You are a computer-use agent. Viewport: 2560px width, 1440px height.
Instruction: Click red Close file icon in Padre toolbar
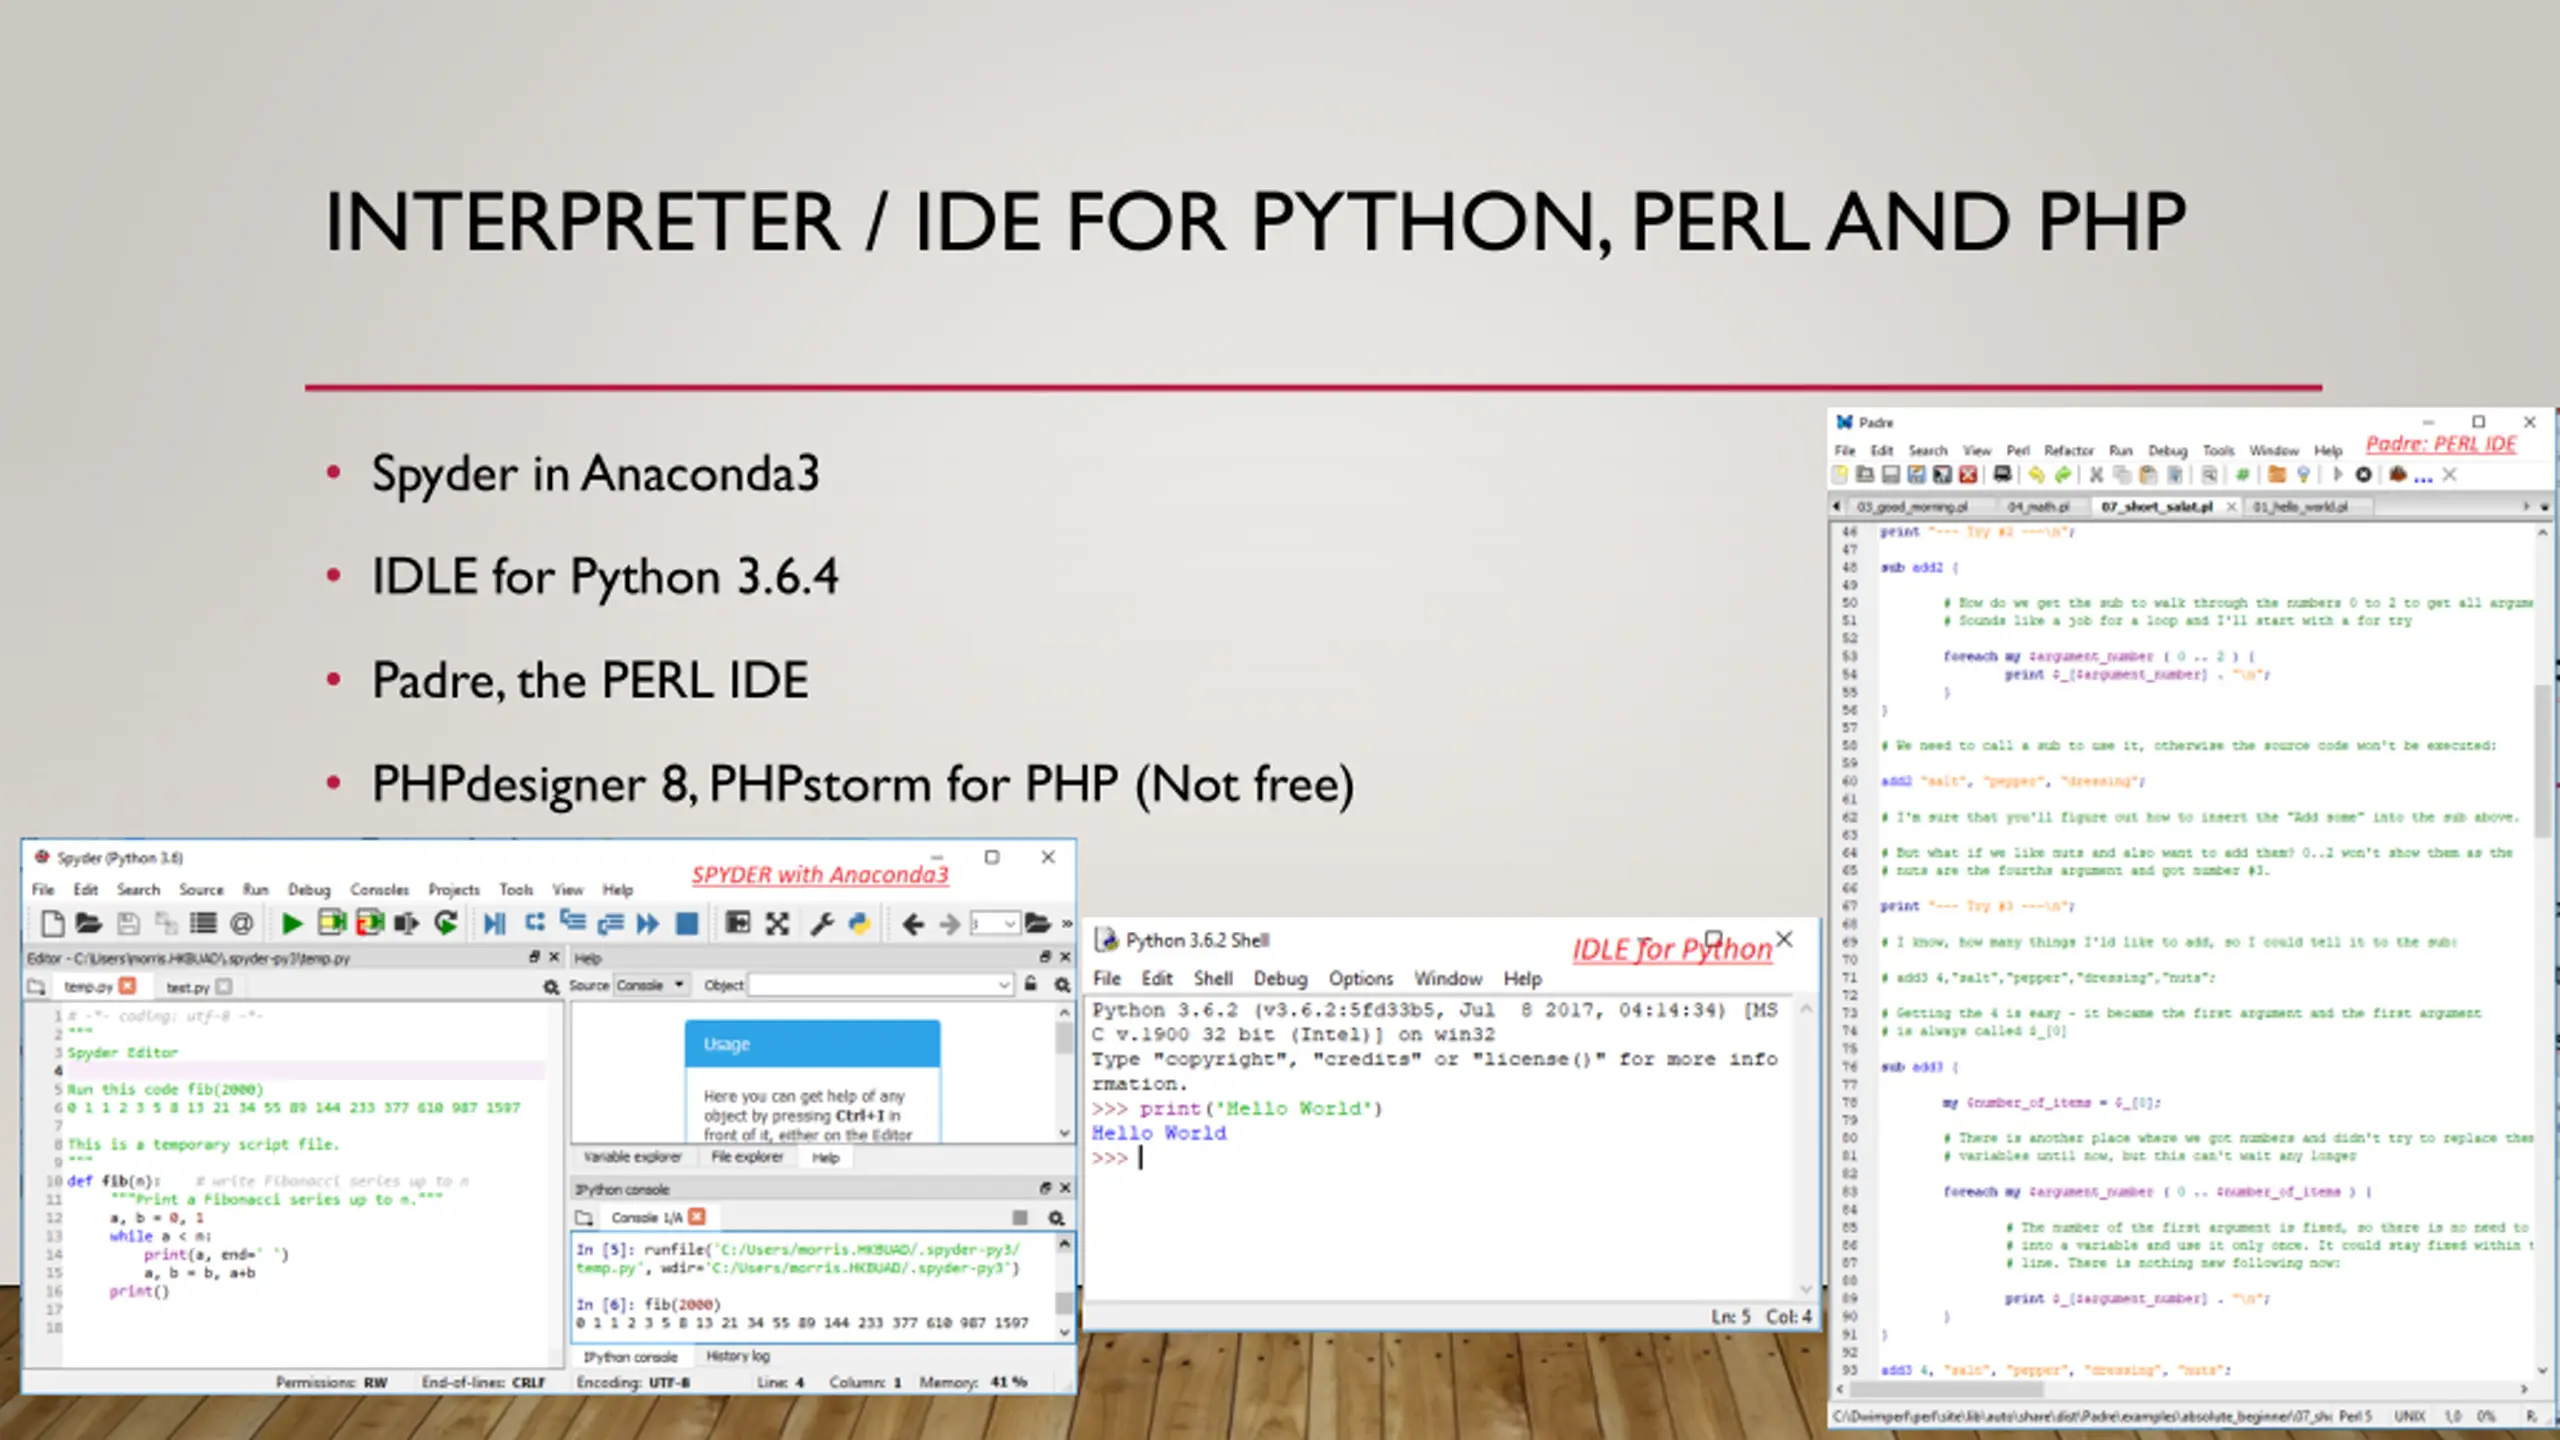[1968, 475]
